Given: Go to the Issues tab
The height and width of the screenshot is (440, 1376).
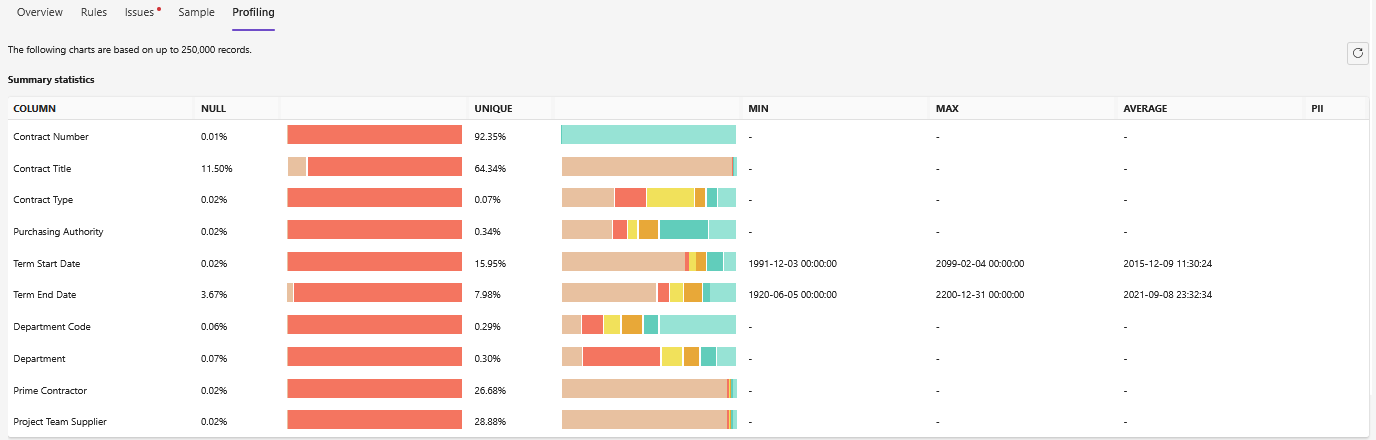Looking at the screenshot, I should (140, 12).
